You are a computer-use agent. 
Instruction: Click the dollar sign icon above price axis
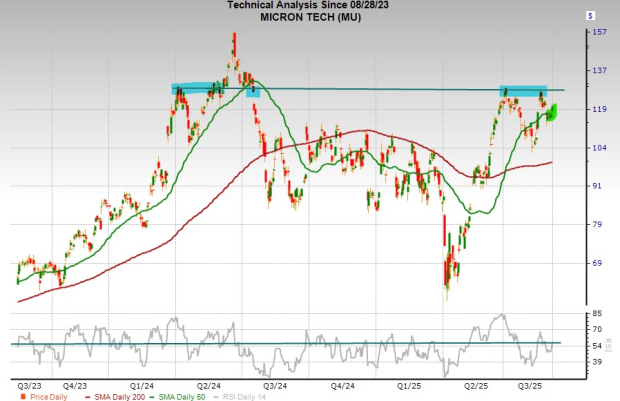[590, 16]
